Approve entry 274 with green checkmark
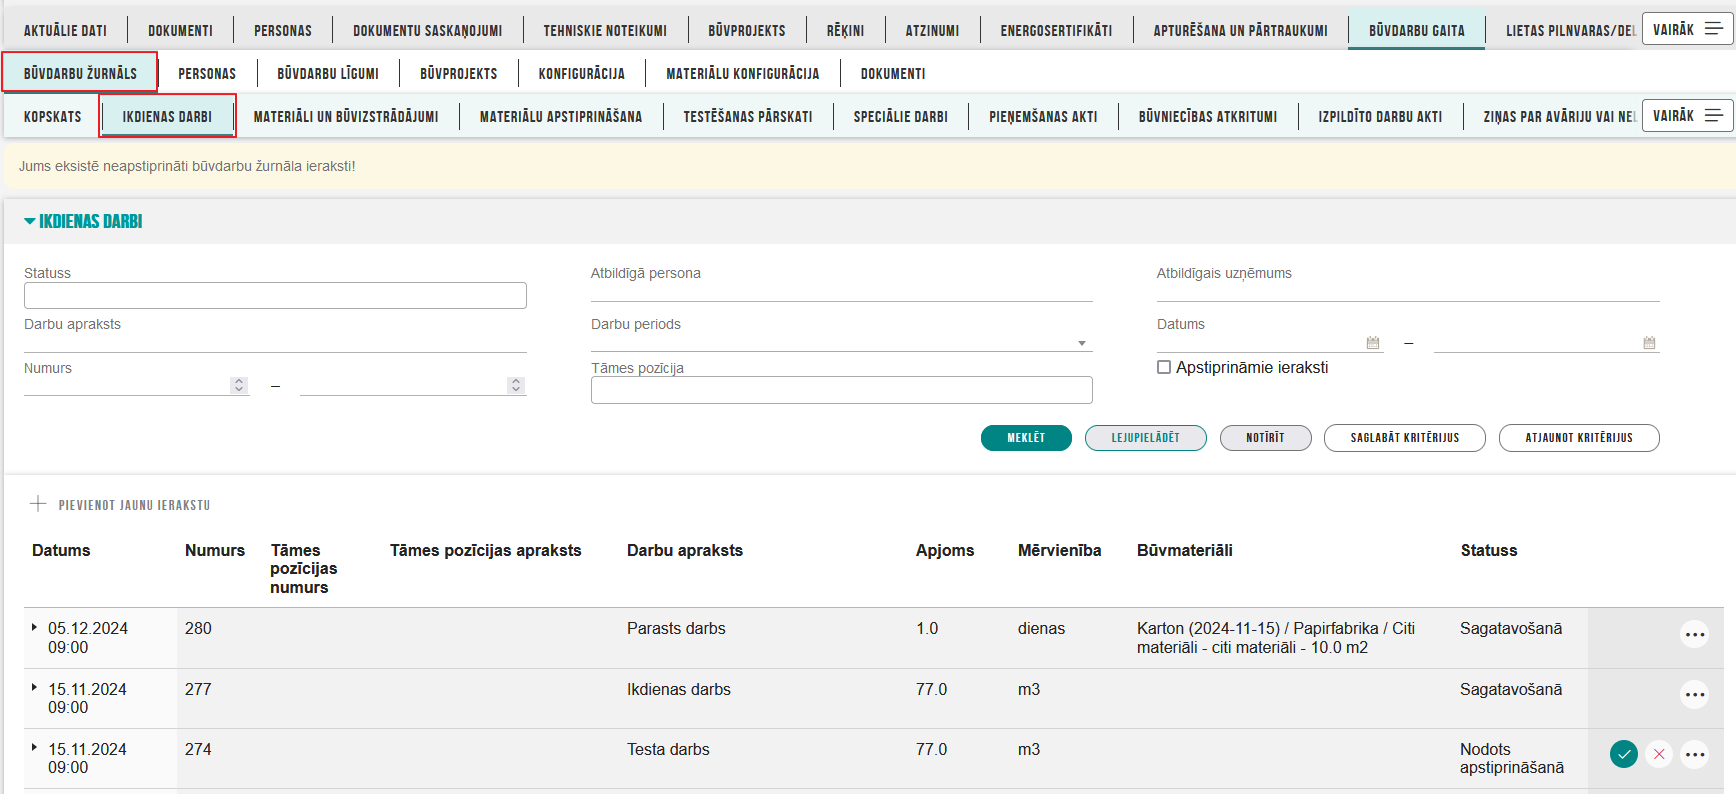The image size is (1736, 794). pyautogui.click(x=1624, y=754)
